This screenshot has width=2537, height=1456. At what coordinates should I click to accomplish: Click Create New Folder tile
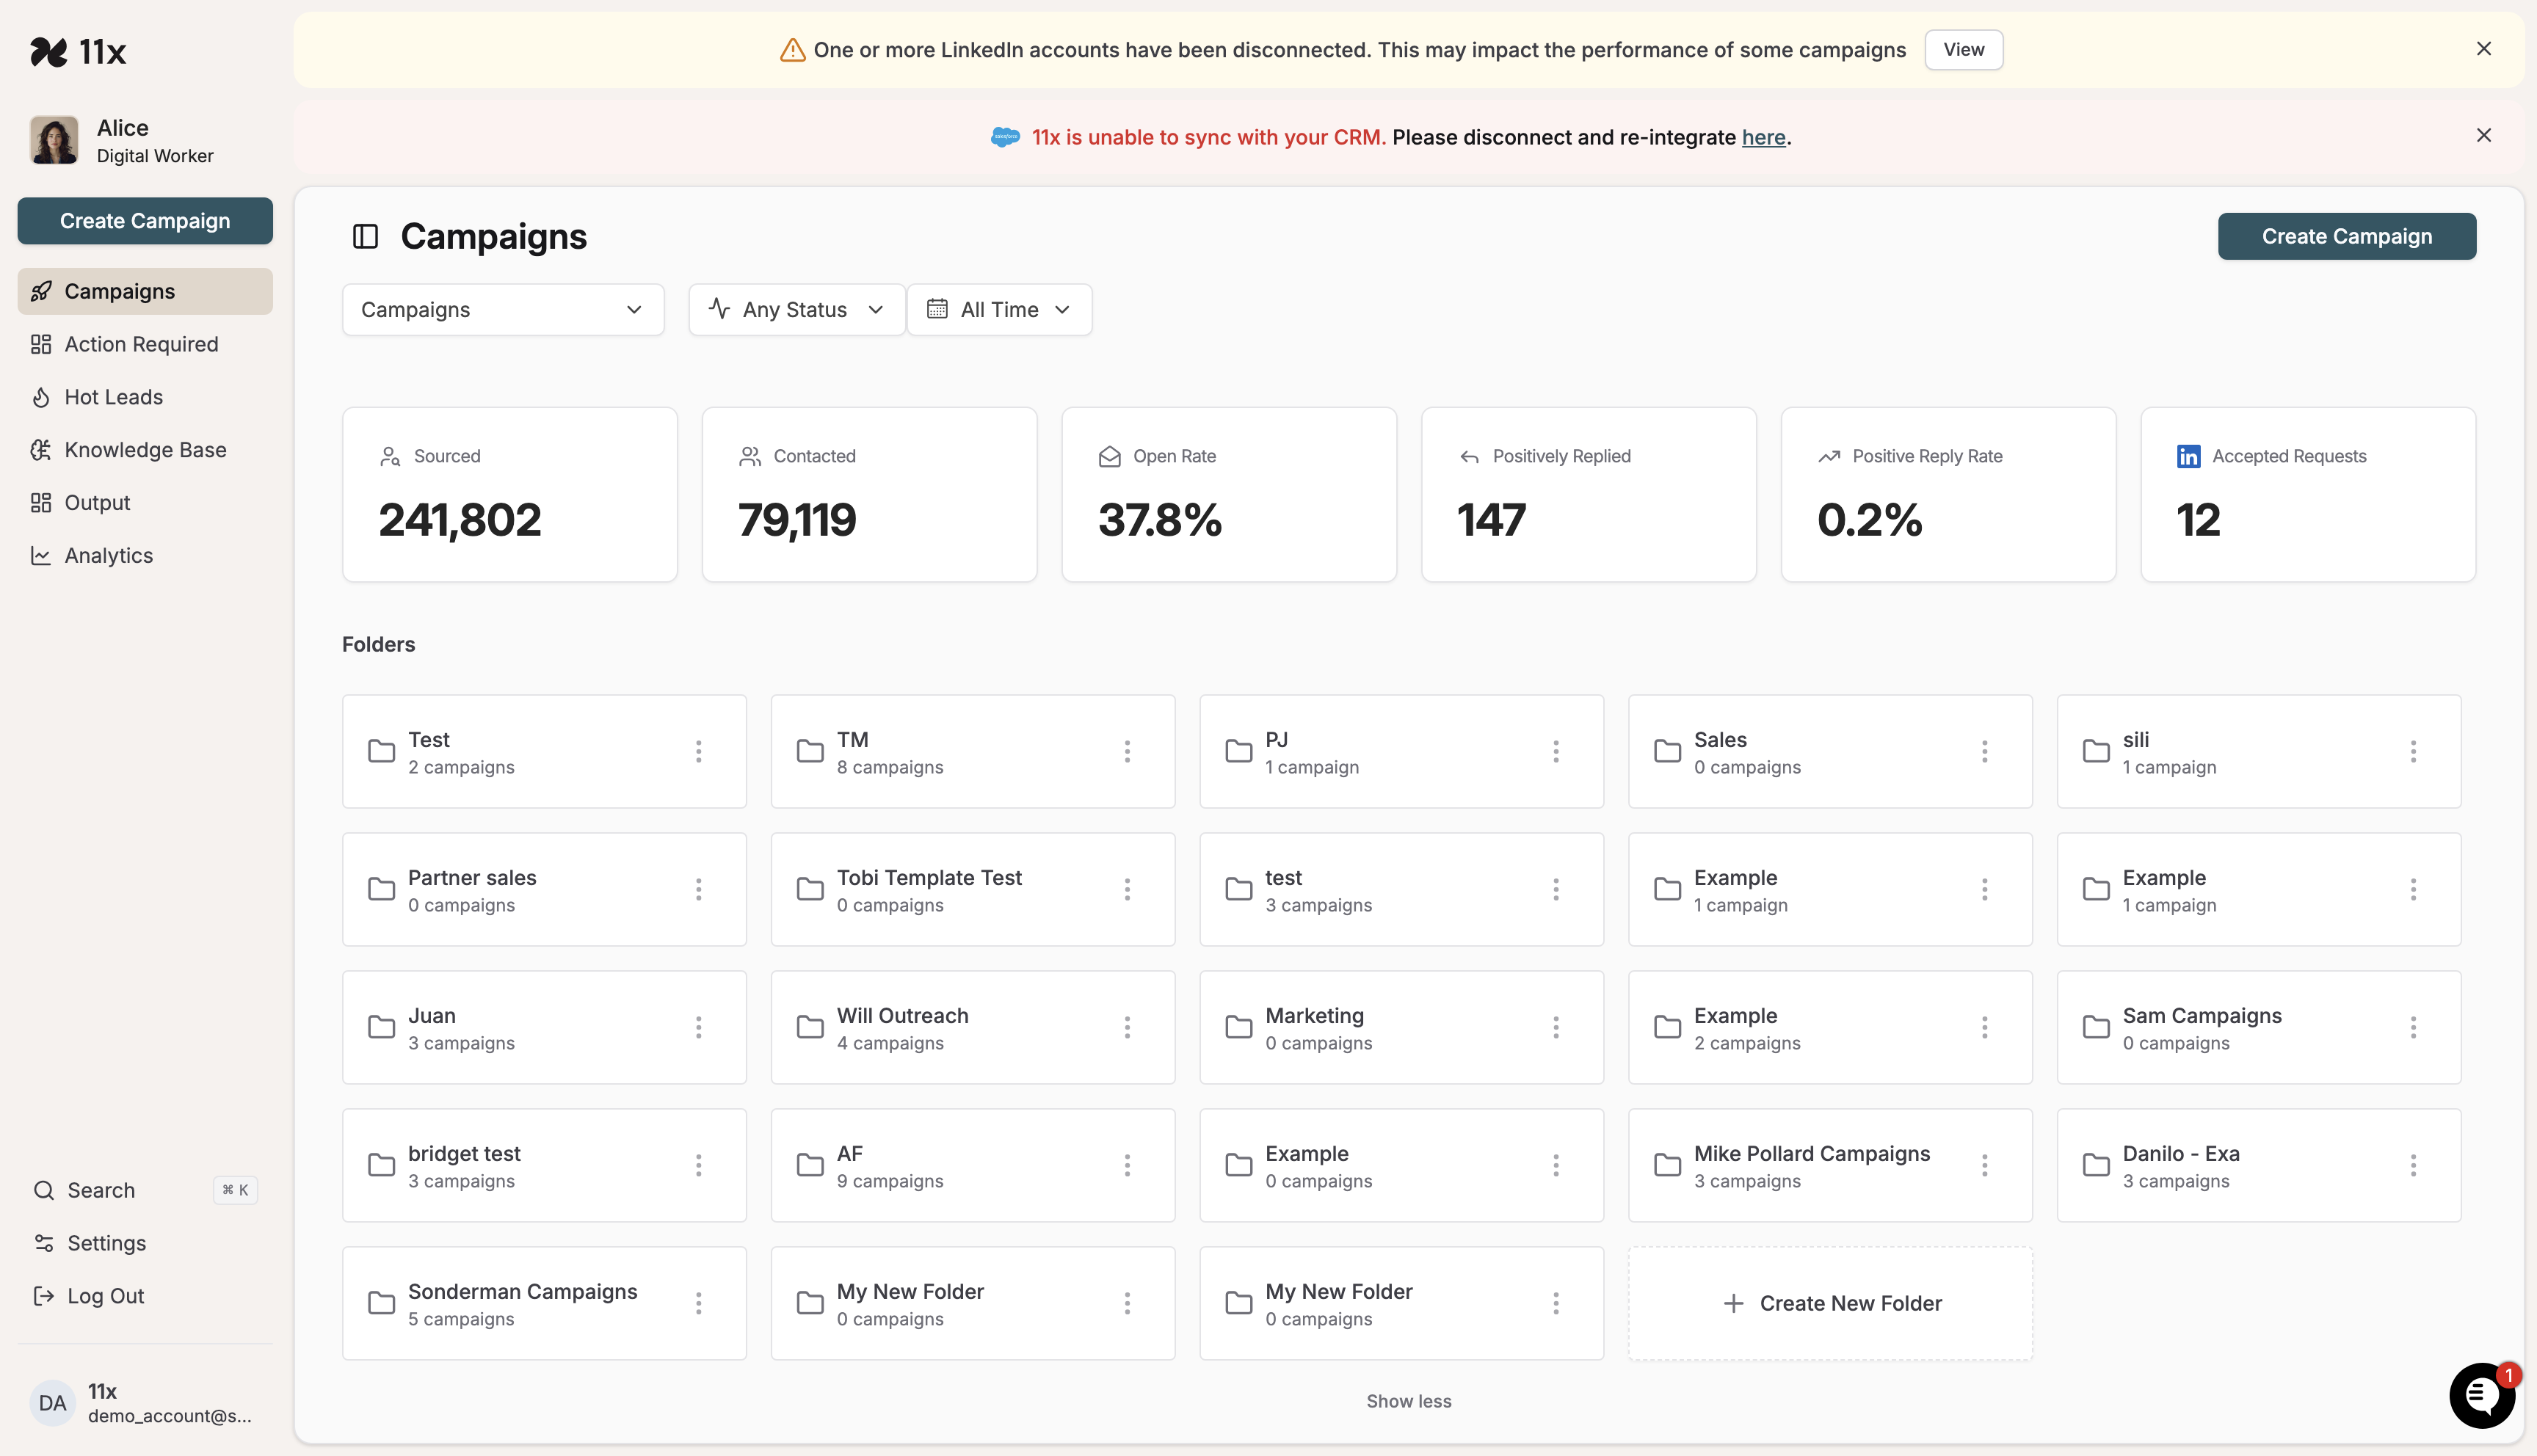tap(1830, 1303)
